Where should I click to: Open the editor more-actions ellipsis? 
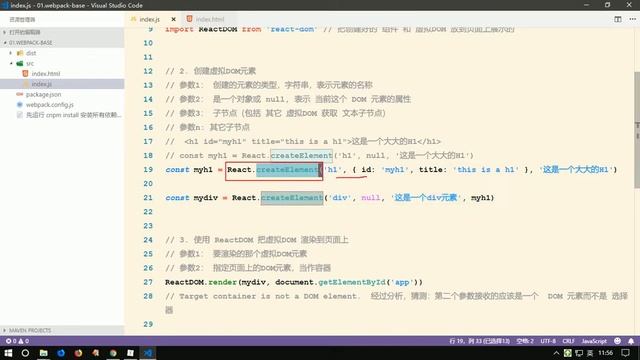pos(632,19)
